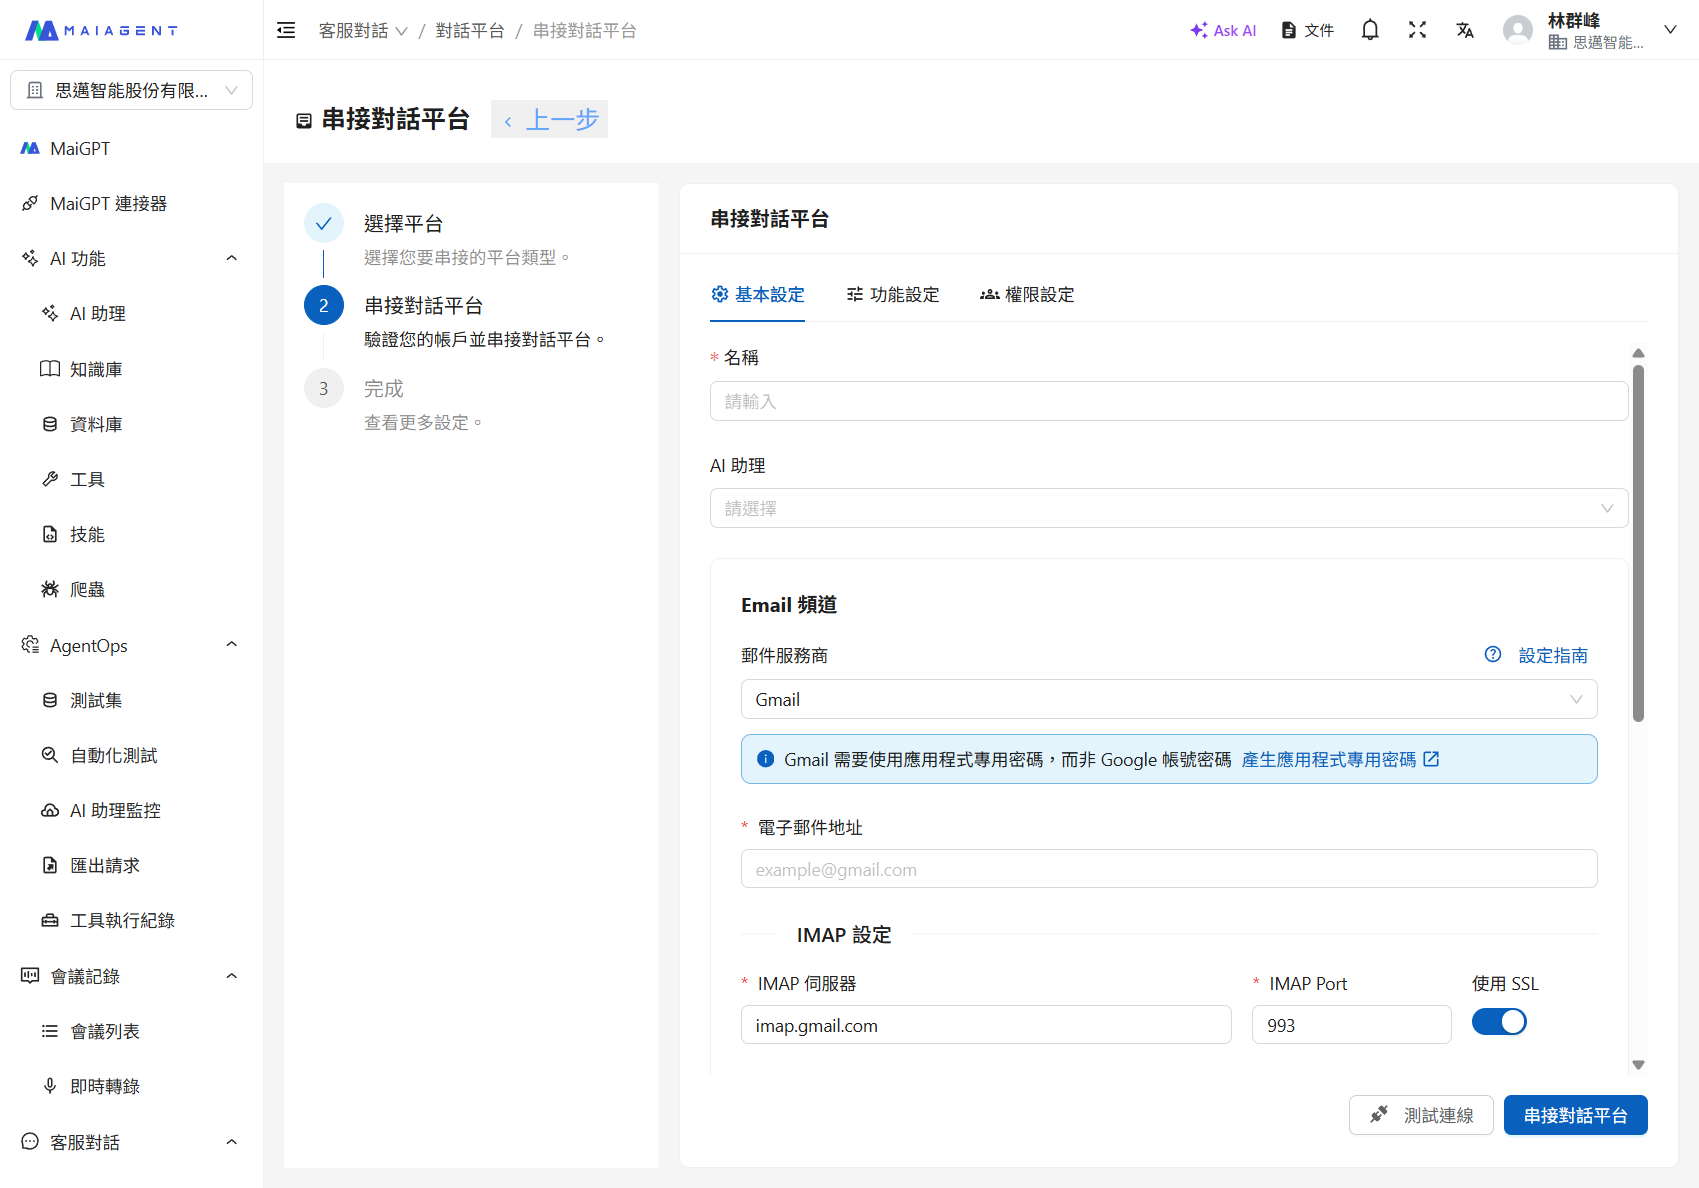Toggle fullscreen mode icon
Screen dimensions: 1699x1188
point(1417,30)
